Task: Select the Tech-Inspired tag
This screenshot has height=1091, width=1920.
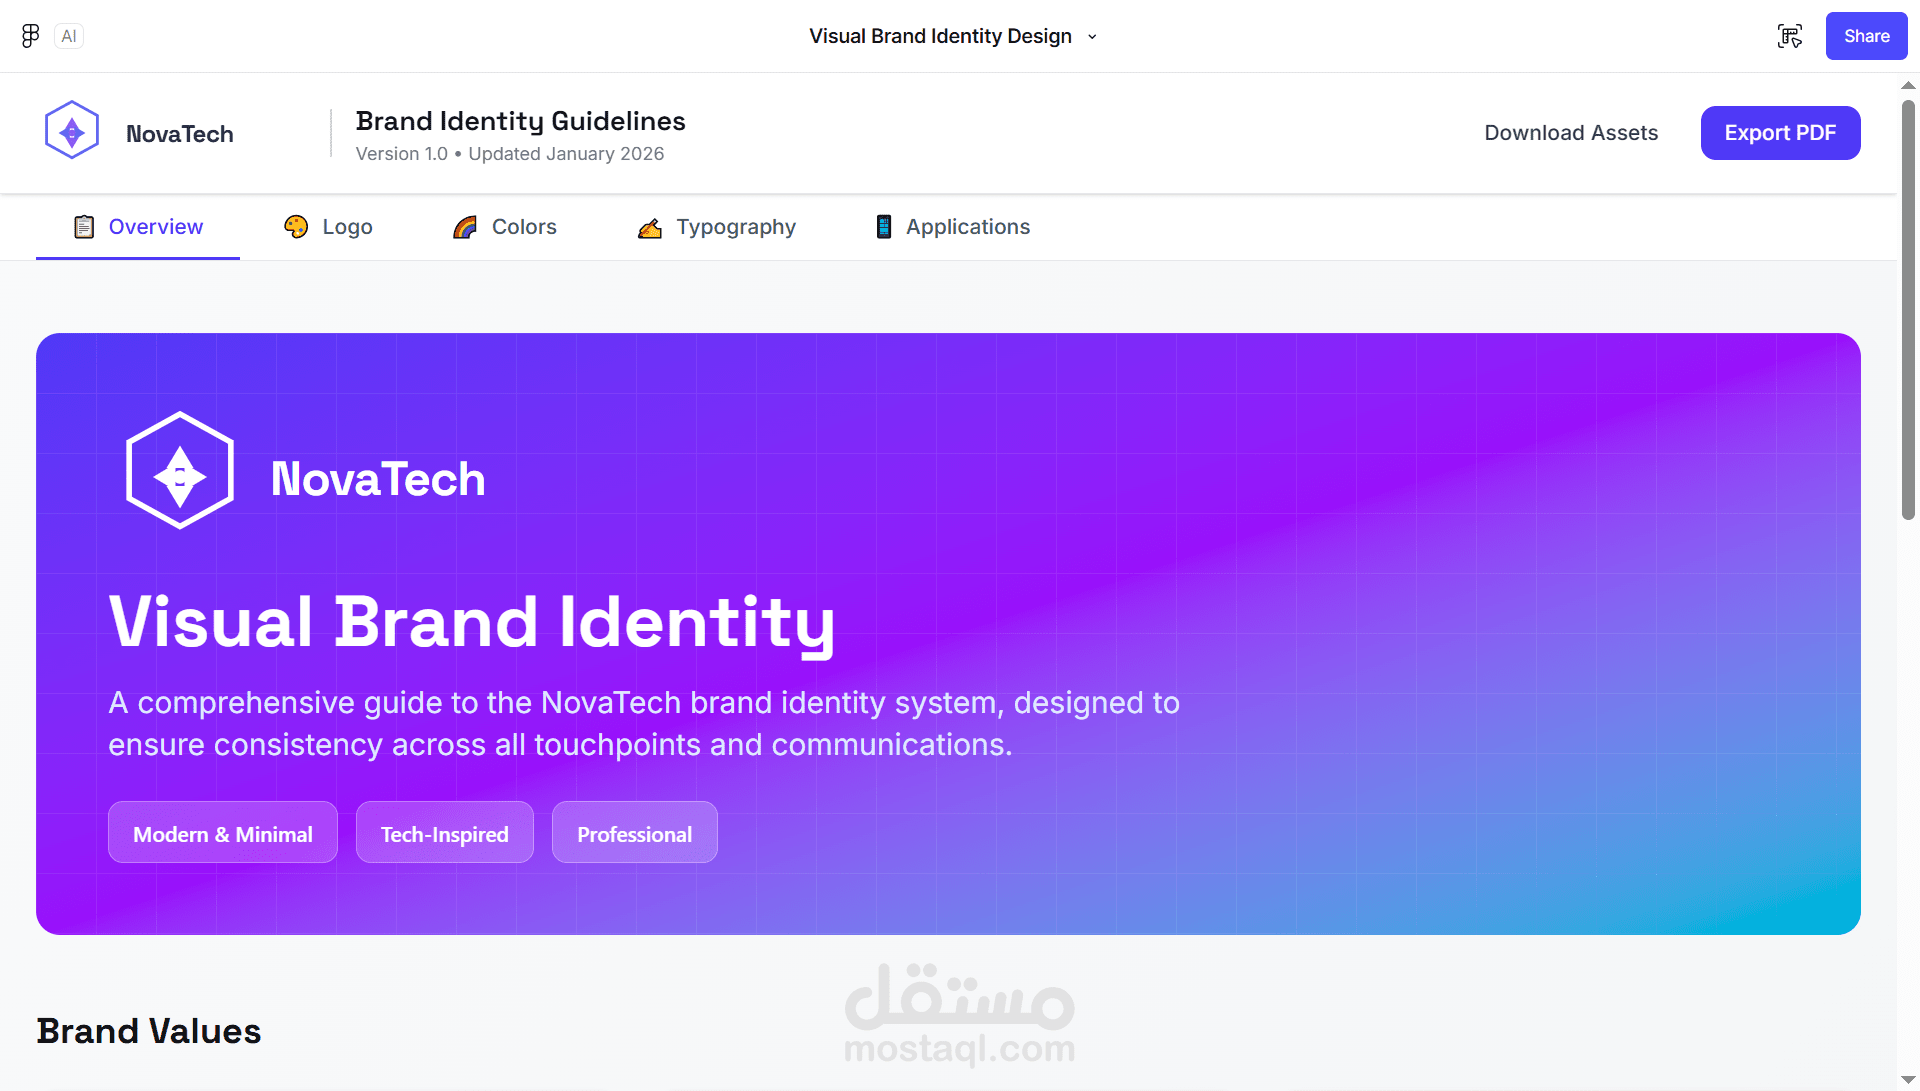Action: pyautogui.click(x=444, y=833)
